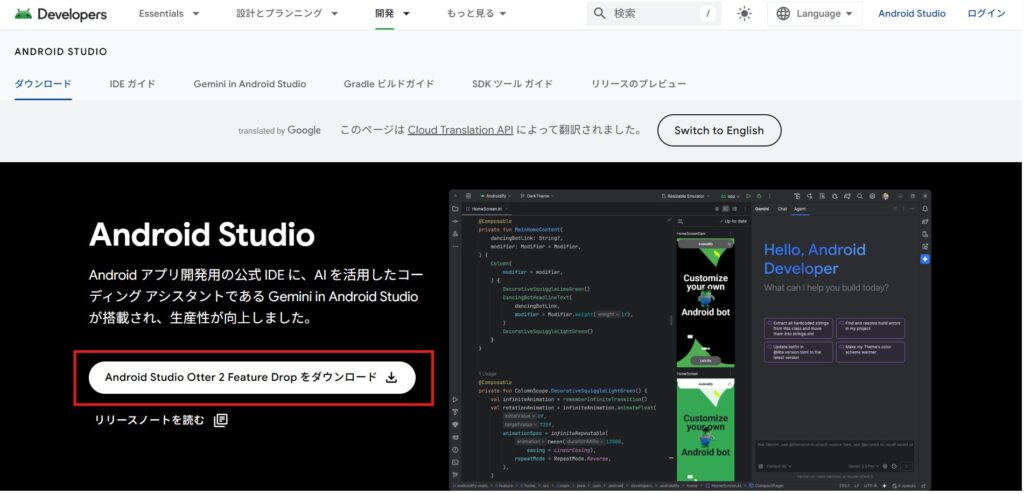Viewport: 1024px width, 494px height.
Task: Download Android Studio Otter 2 Feature Drop
Action: 252,378
